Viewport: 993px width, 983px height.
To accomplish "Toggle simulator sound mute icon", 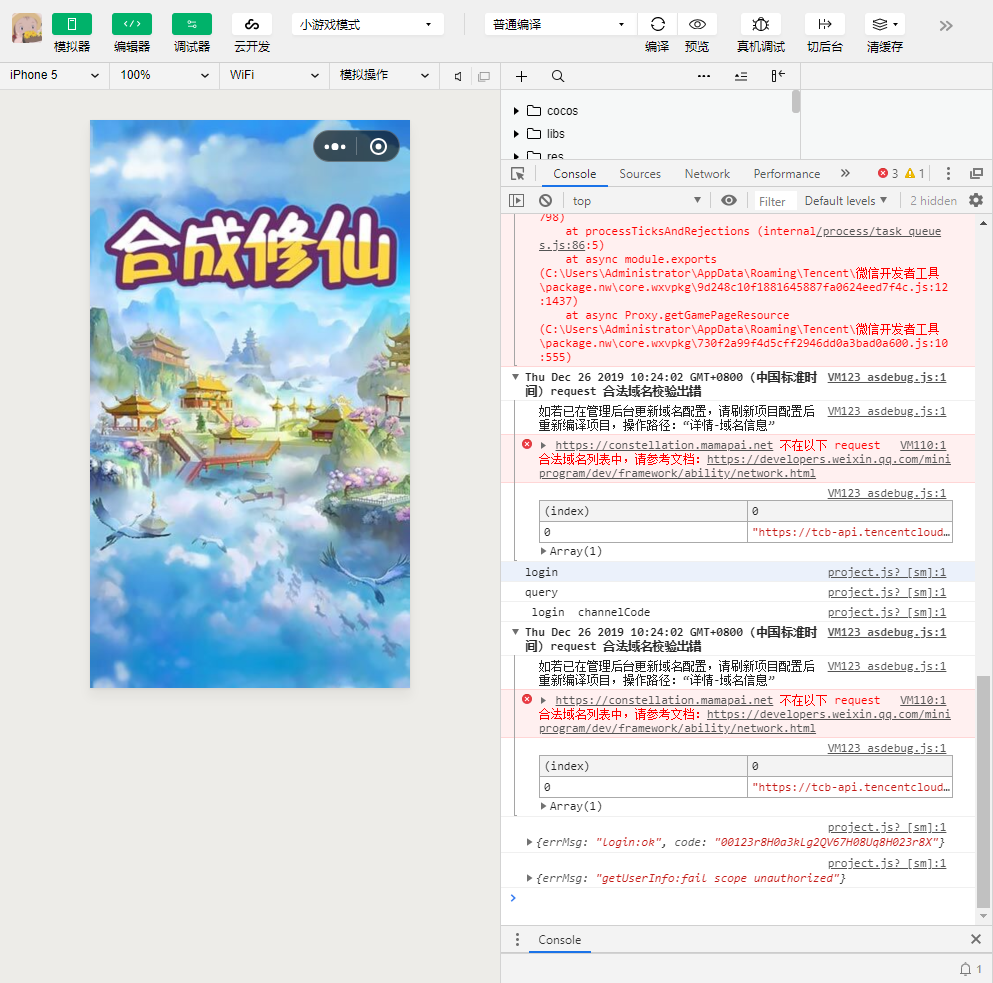I will click(x=458, y=77).
